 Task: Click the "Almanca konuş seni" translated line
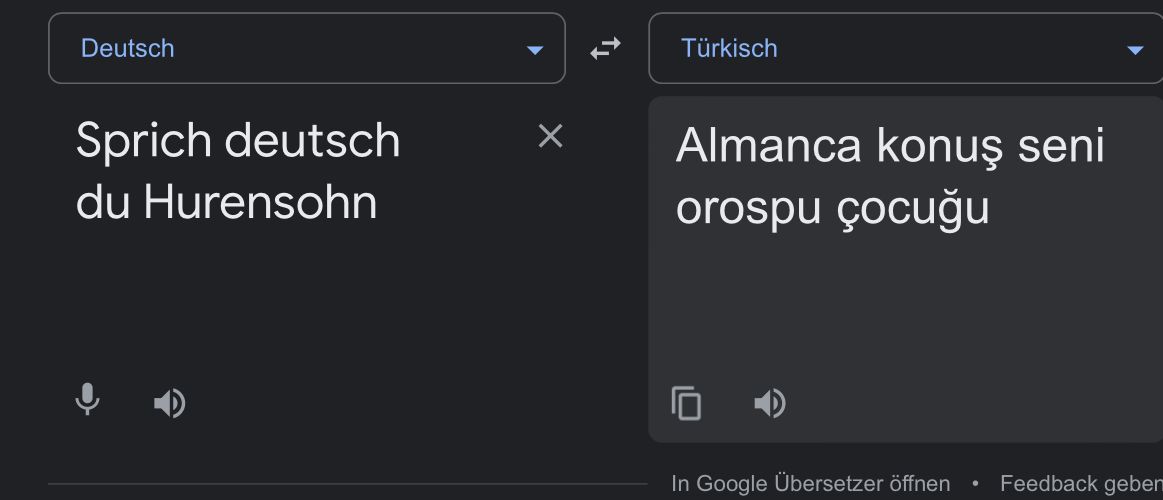tap(890, 146)
